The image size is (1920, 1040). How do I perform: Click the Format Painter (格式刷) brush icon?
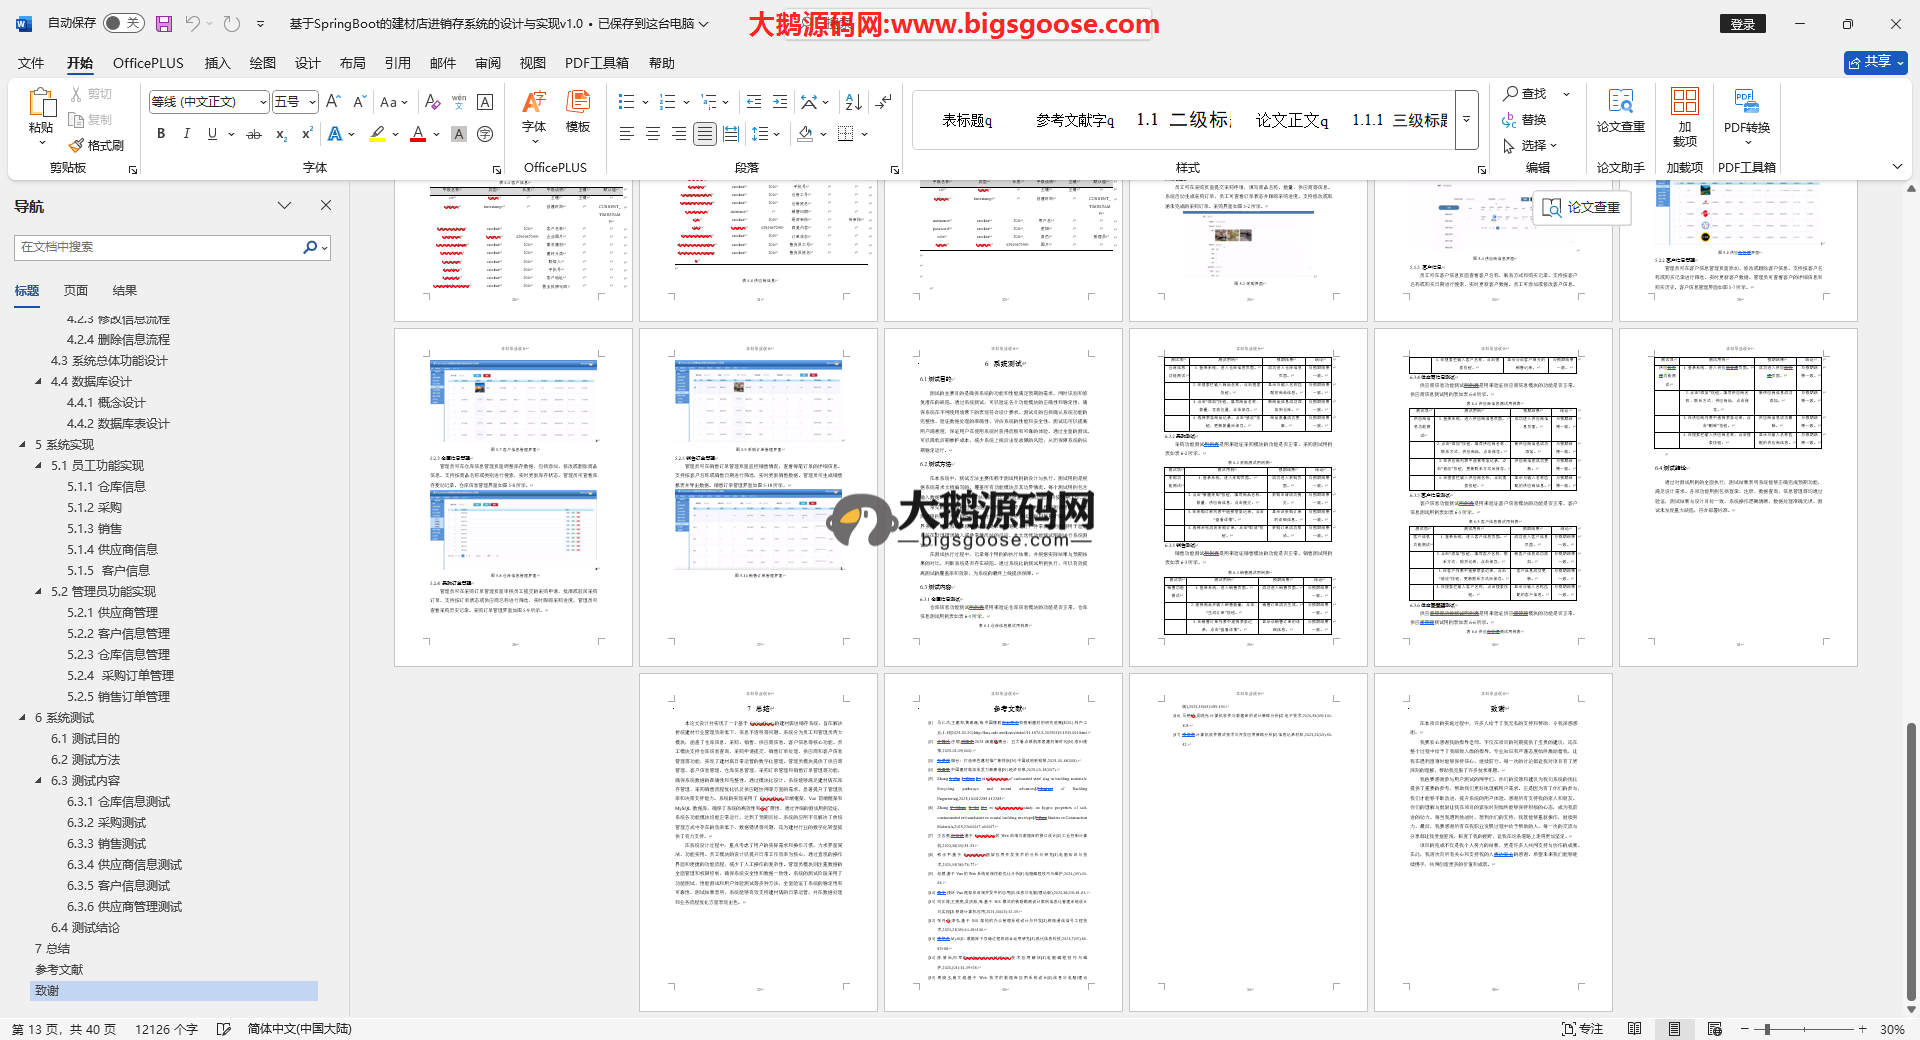tap(77, 146)
